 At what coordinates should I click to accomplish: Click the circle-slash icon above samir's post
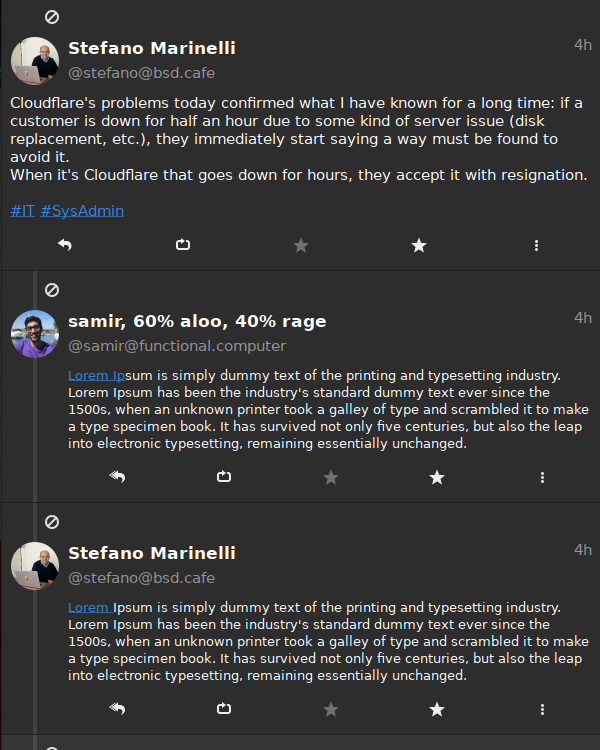[x=52, y=290]
